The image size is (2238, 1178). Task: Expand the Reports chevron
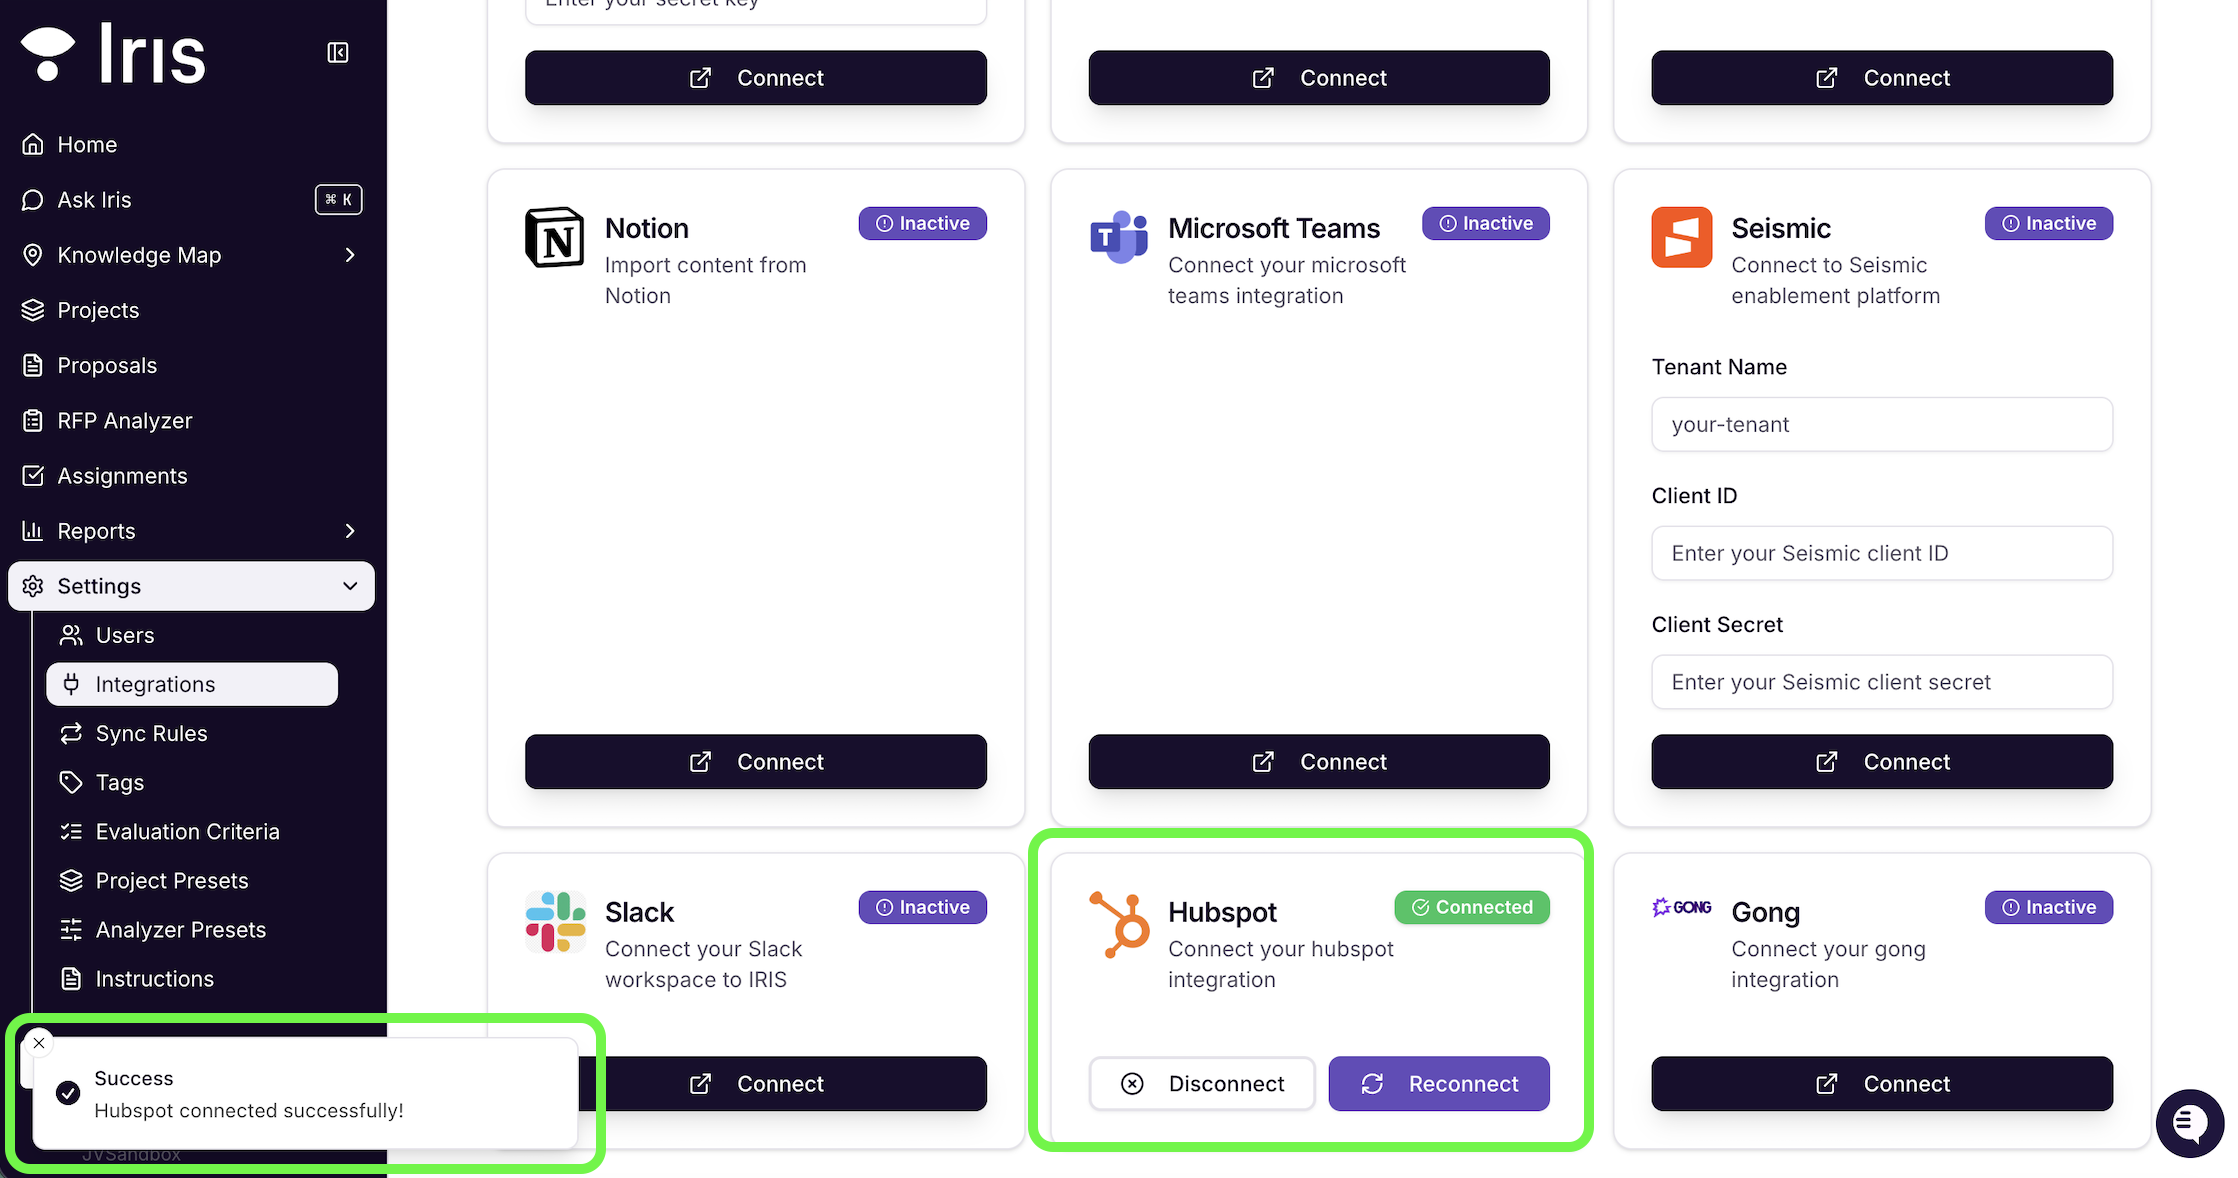click(x=350, y=531)
